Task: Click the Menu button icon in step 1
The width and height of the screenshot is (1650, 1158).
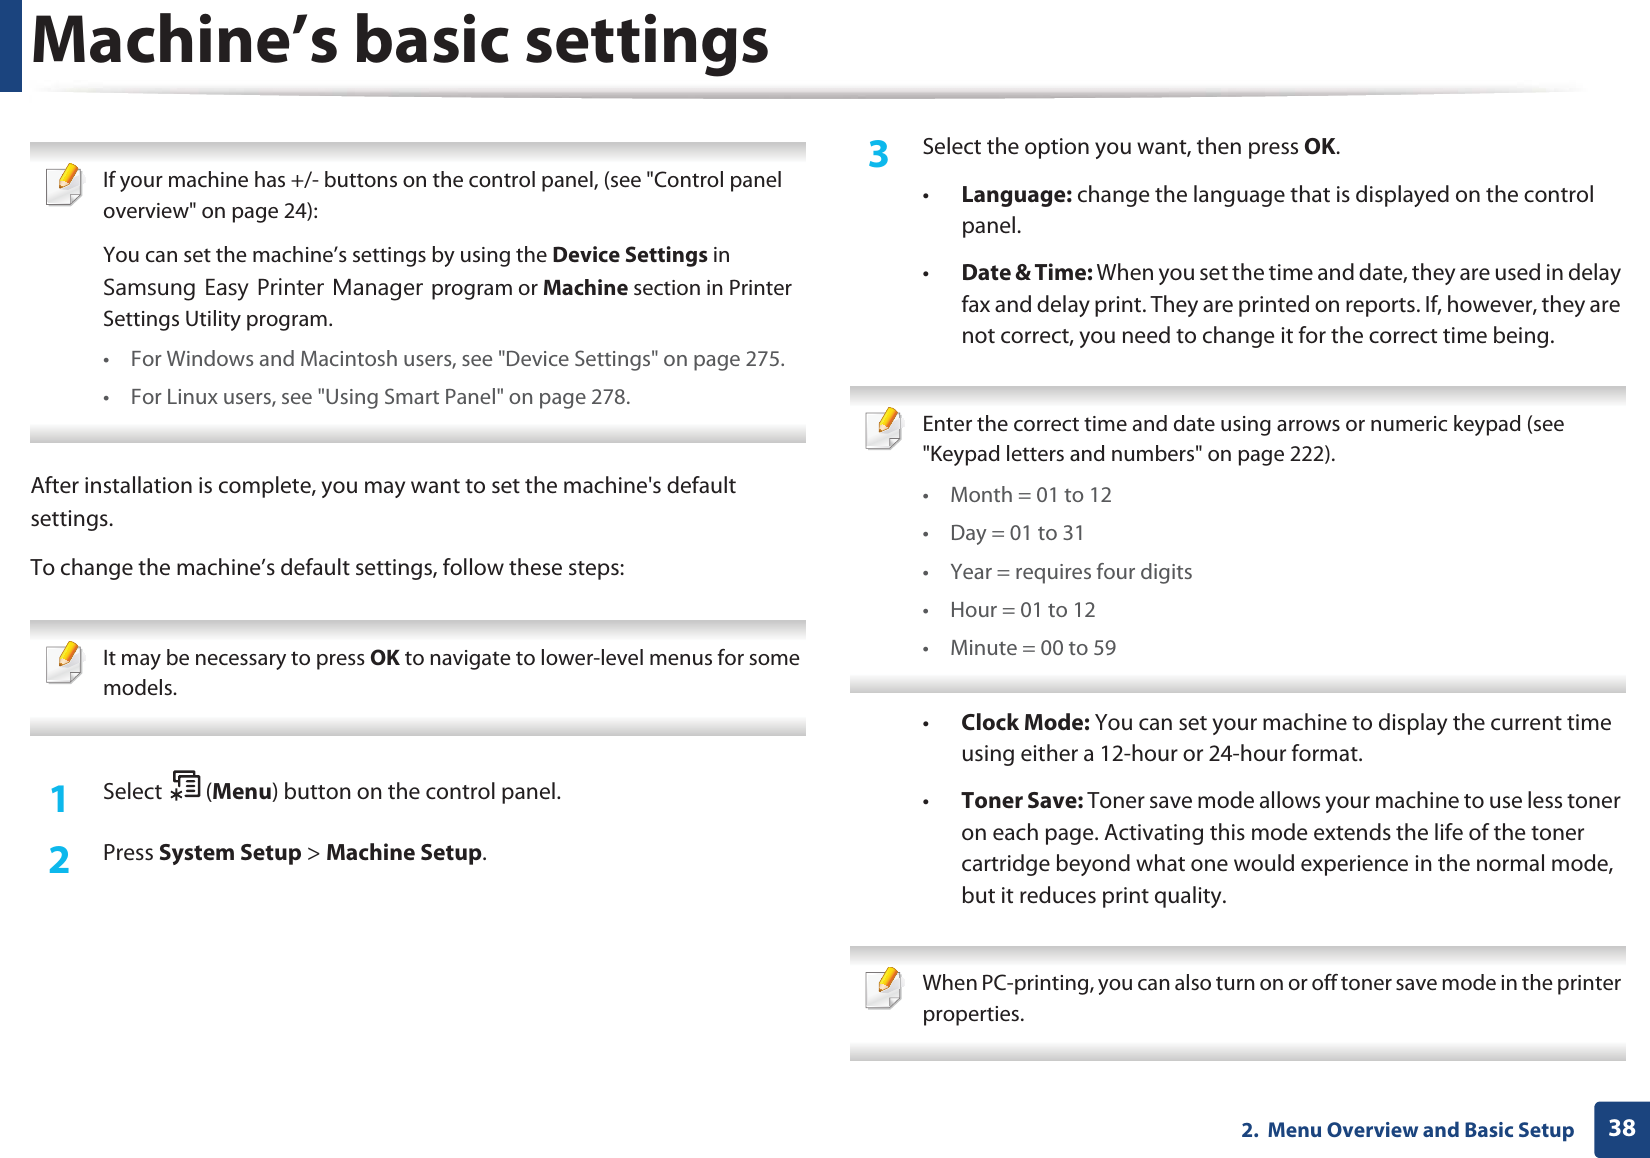Action: (x=185, y=786)
